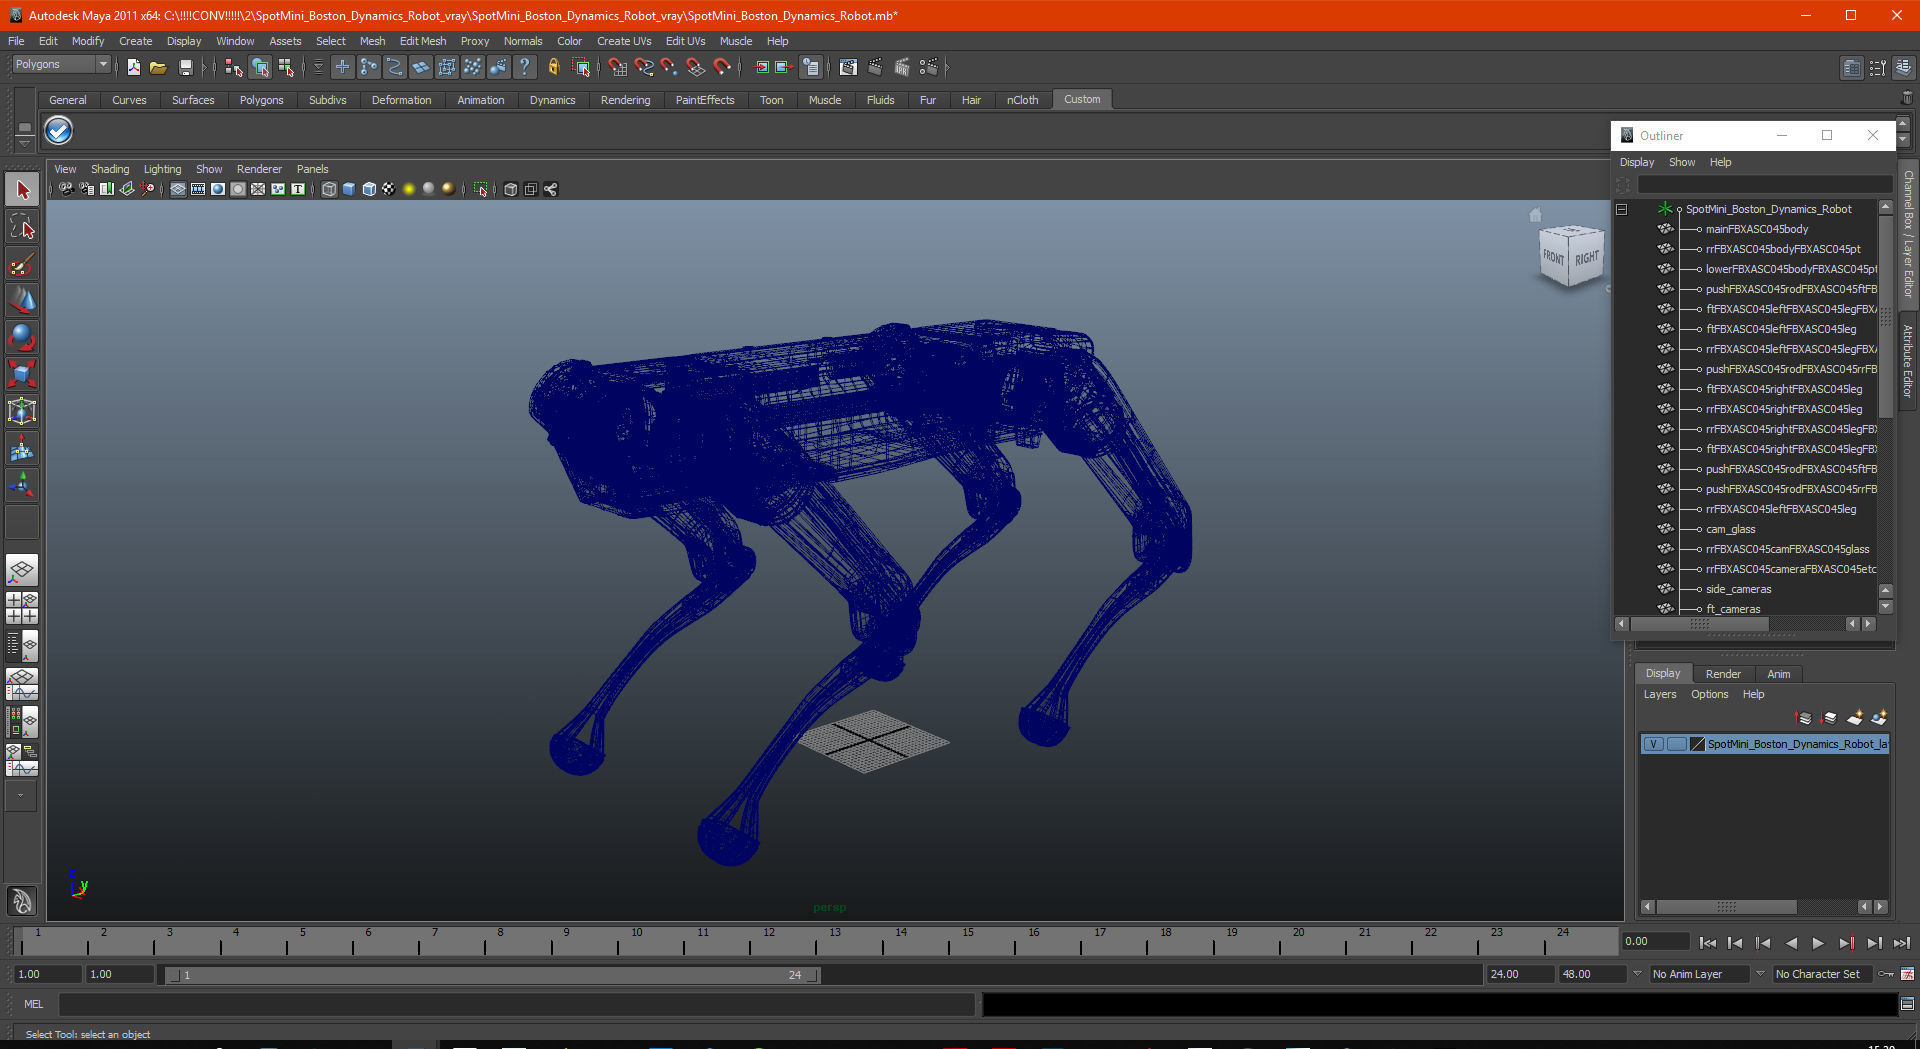Select the Soft Modification tool
Viewport: 1920px width, 1049px height.
[x=22, y=449]
